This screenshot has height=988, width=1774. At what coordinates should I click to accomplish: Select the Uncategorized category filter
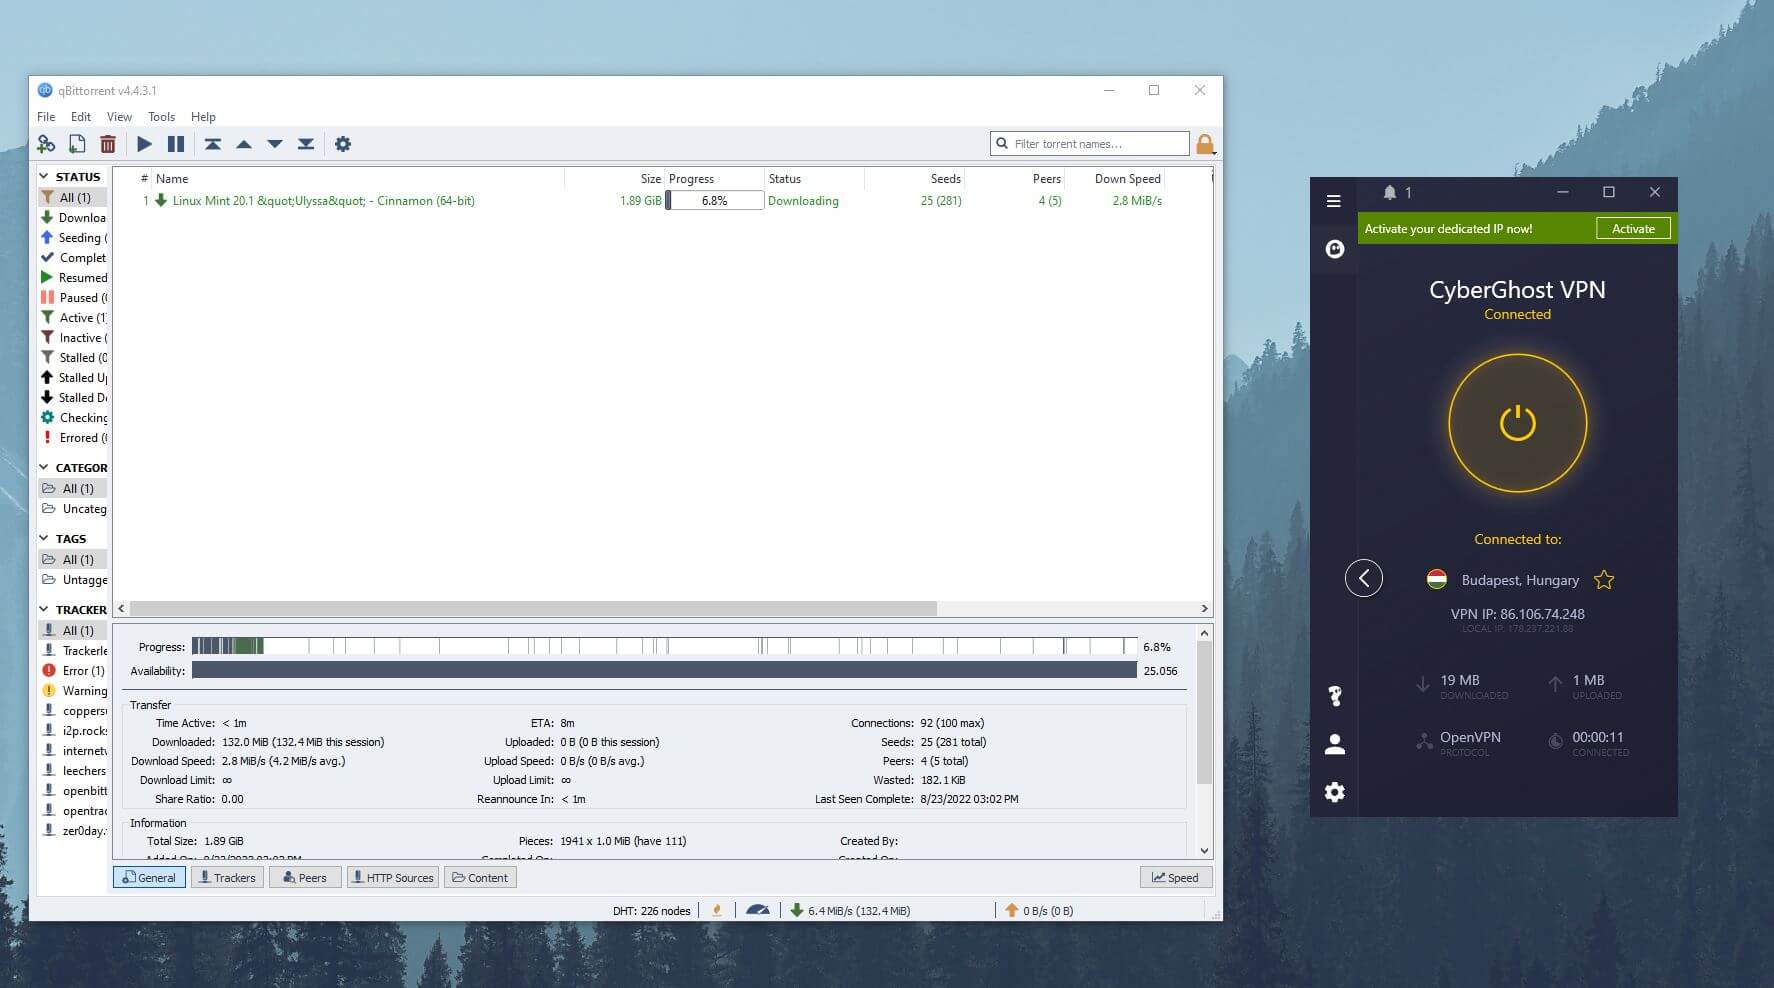pos(73,509)
